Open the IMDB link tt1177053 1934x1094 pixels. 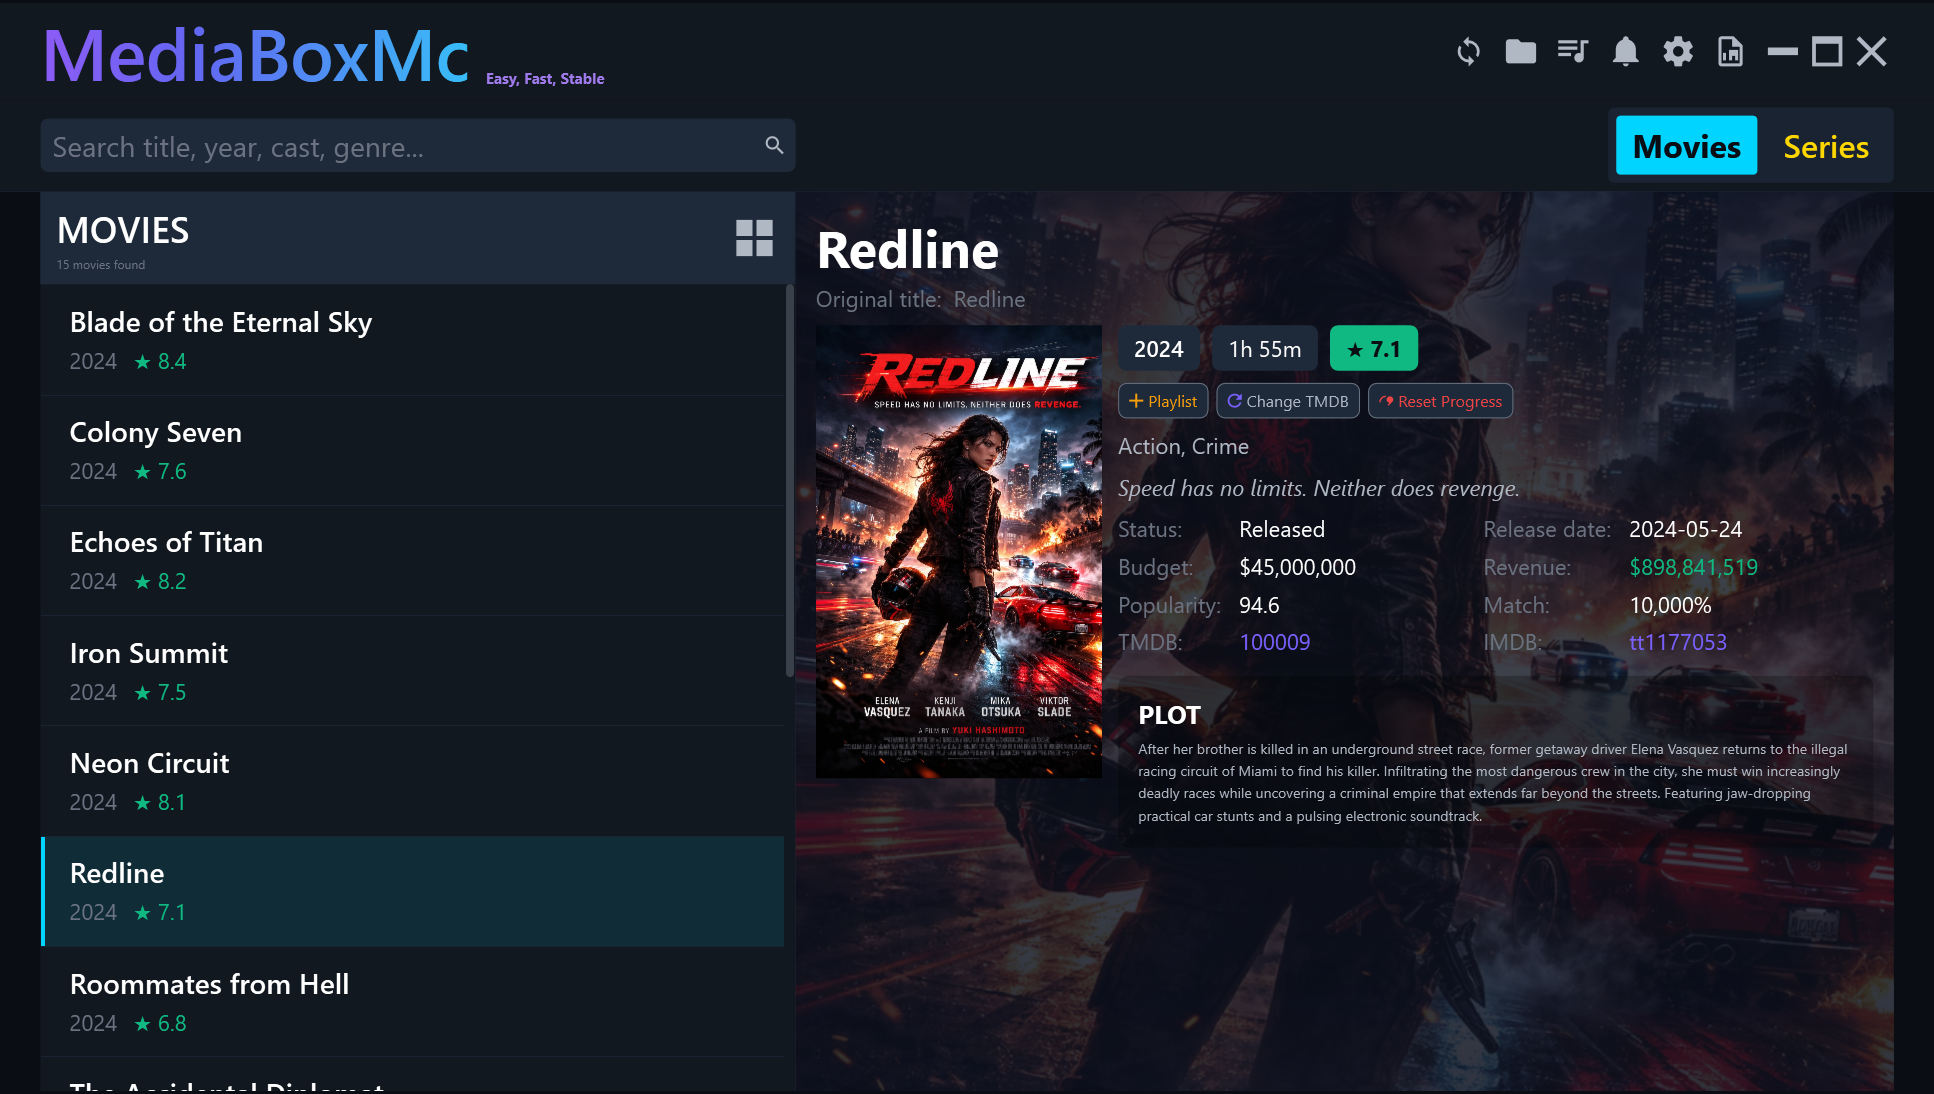(1677, 642)
